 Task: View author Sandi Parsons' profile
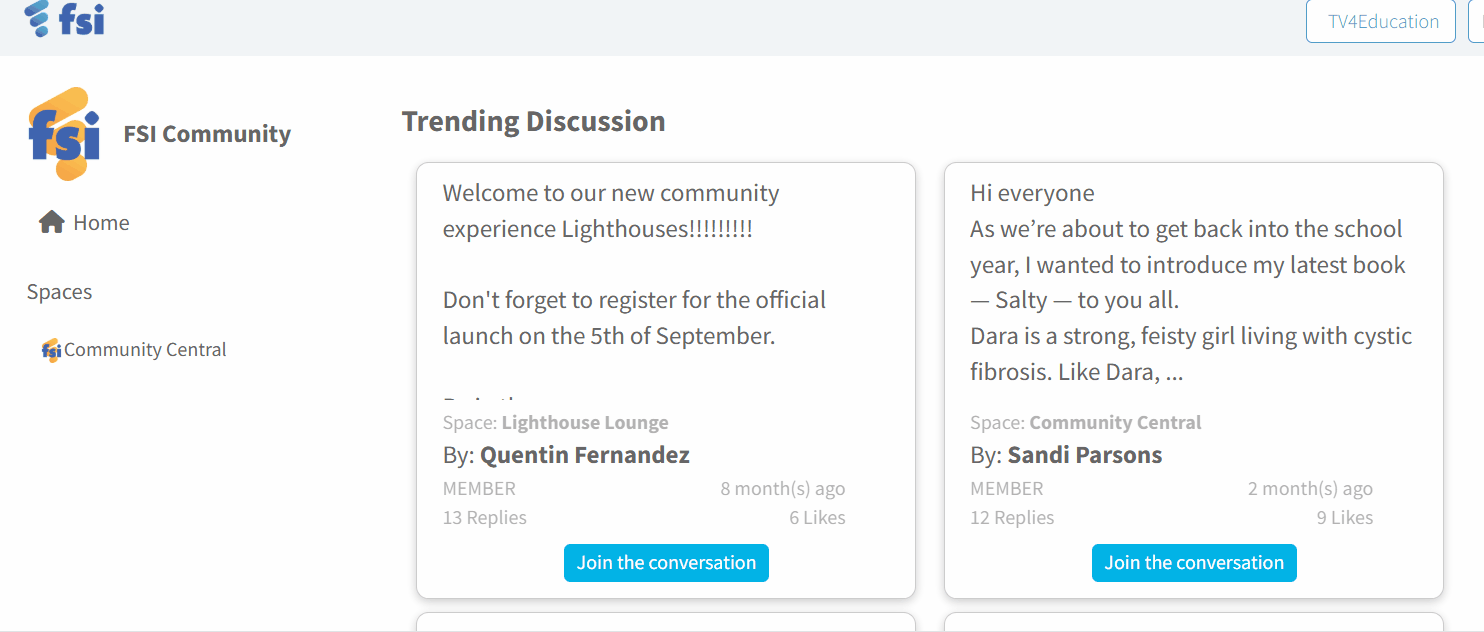coord(1085,456)
